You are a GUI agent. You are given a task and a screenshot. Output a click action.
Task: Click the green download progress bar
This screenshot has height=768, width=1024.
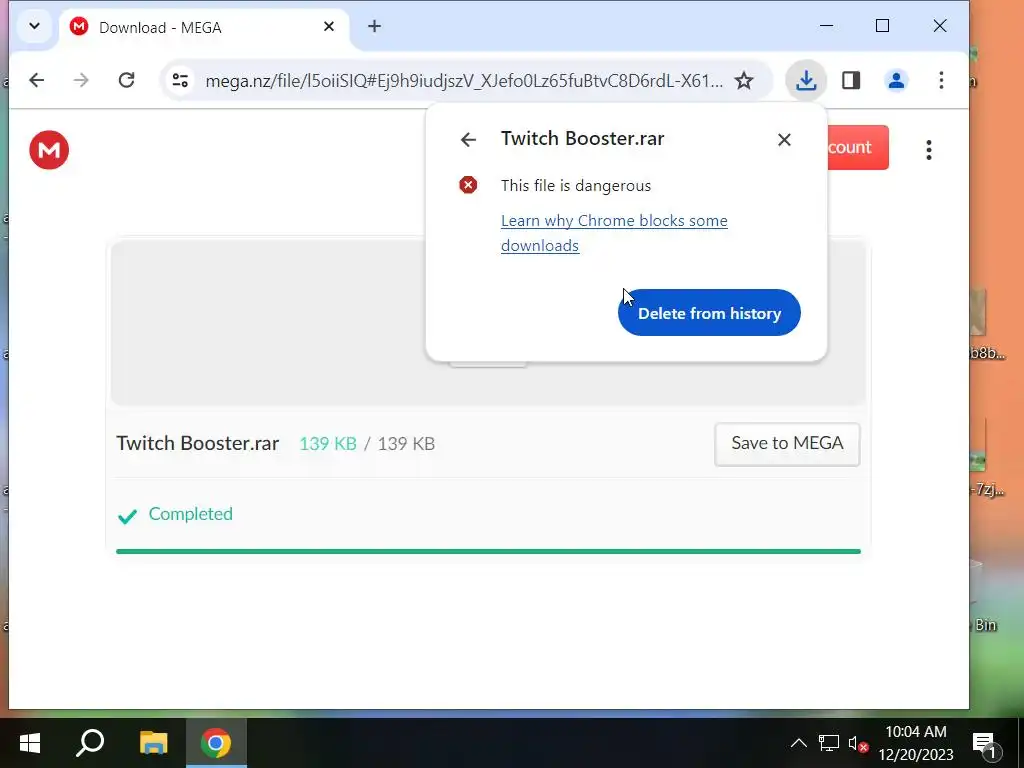[x=488, y=551]
